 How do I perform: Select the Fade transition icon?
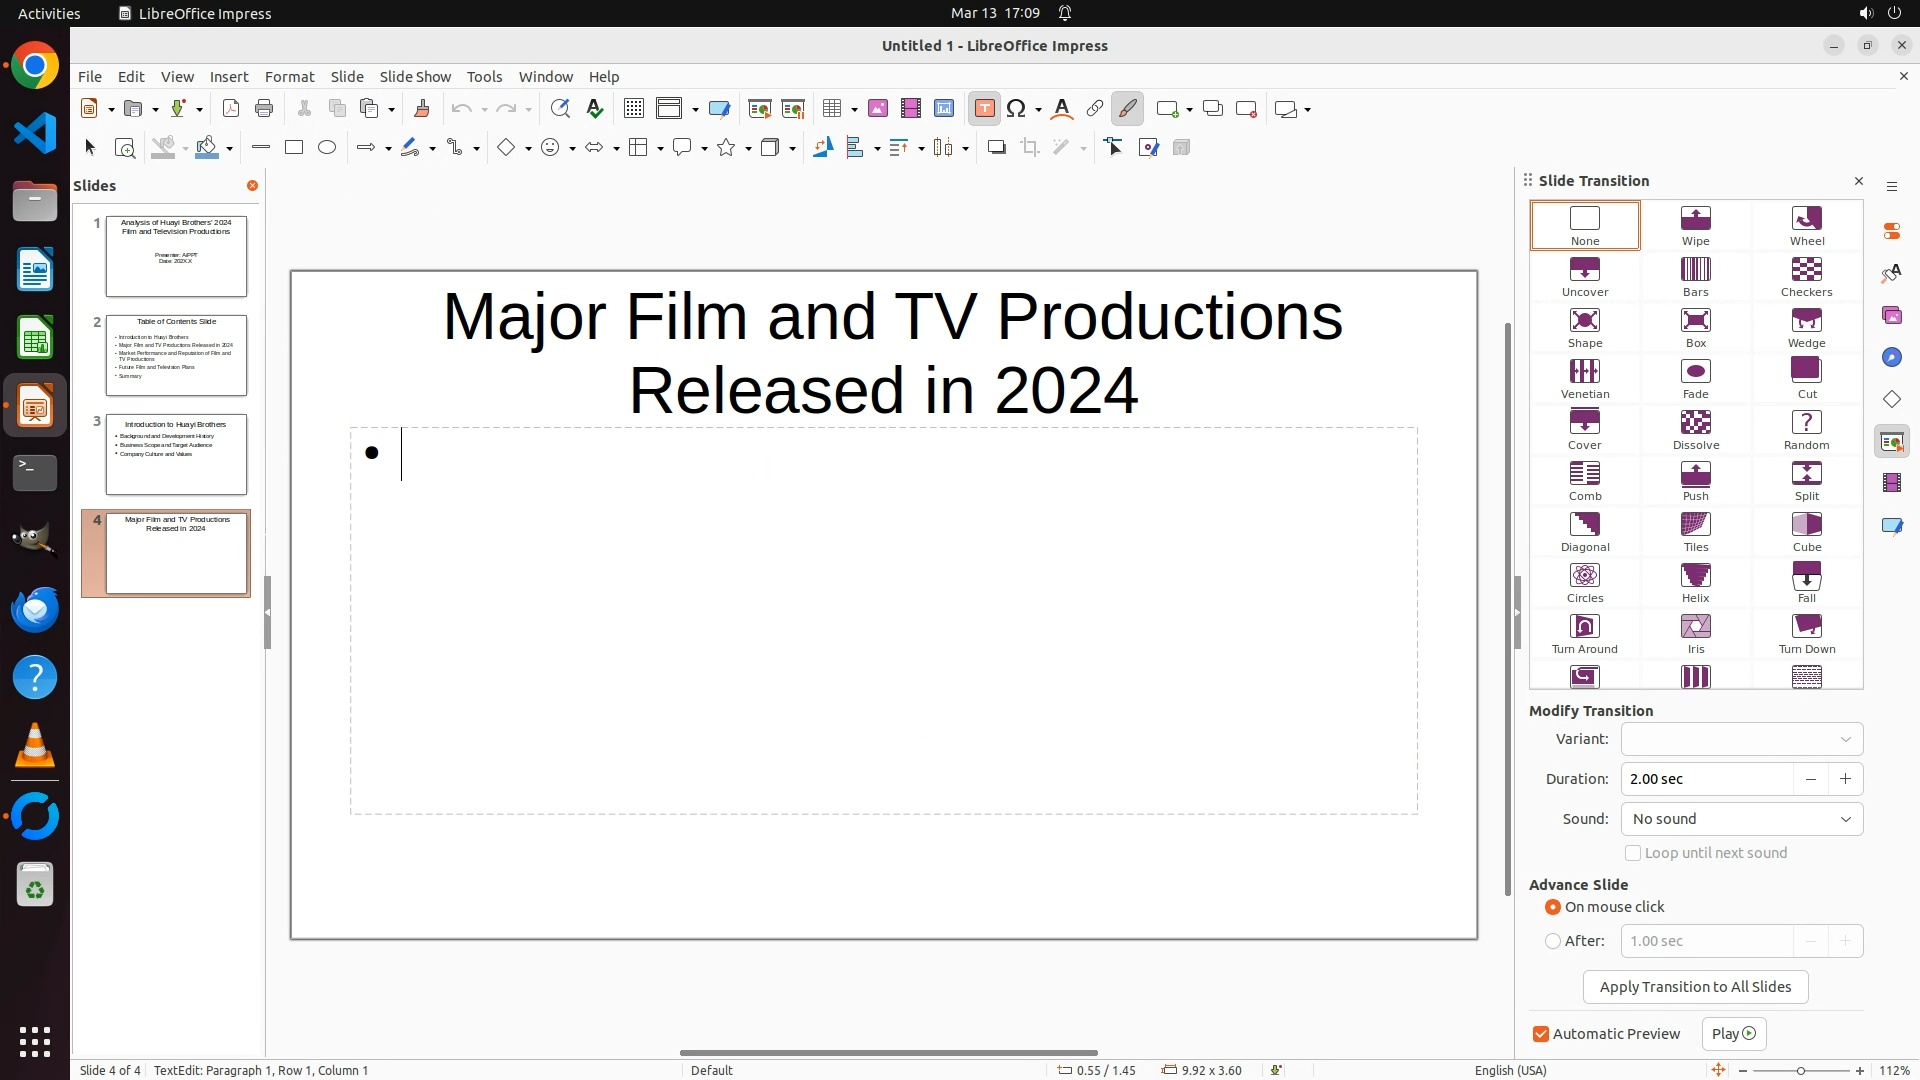coord(1695,379)
